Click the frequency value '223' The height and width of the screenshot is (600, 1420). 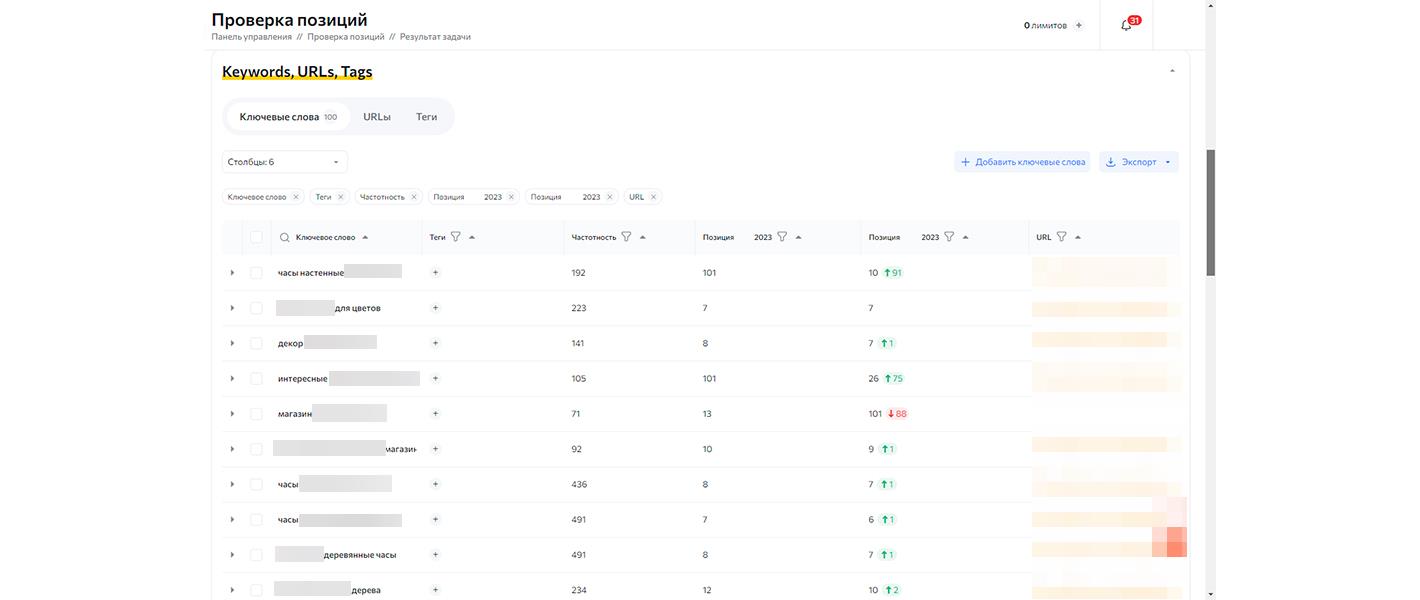coord(579,308)
